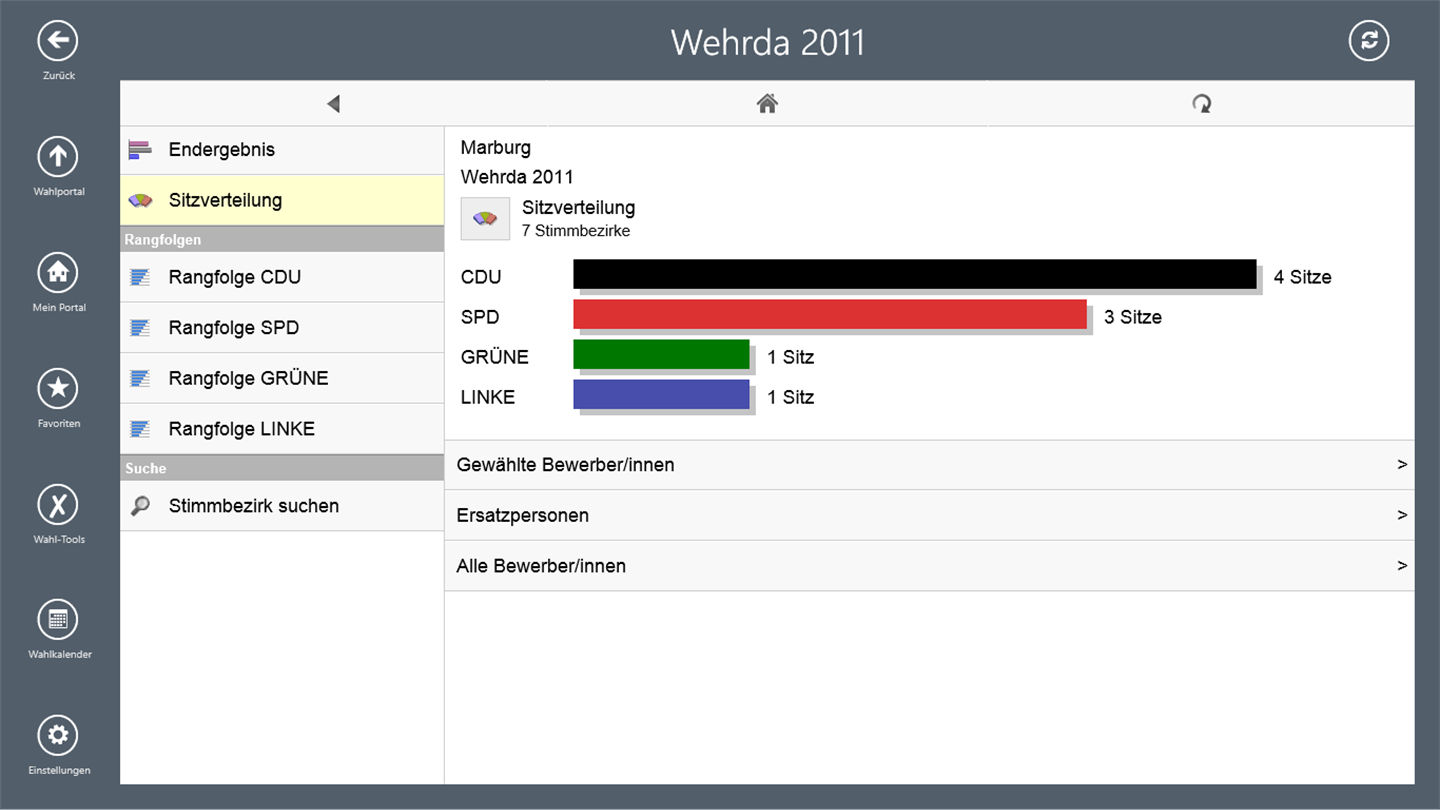Click the sync icon in top-right corner
This screenshot has width=1440, height=810.
1369,41
